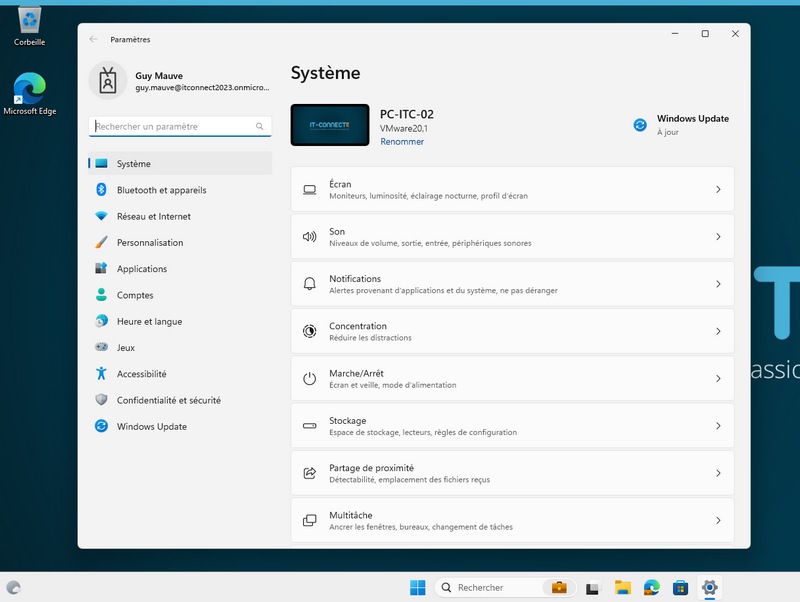Open Stockage row chevron
This screenshot has width=800, height=602.
click(718, 426)
